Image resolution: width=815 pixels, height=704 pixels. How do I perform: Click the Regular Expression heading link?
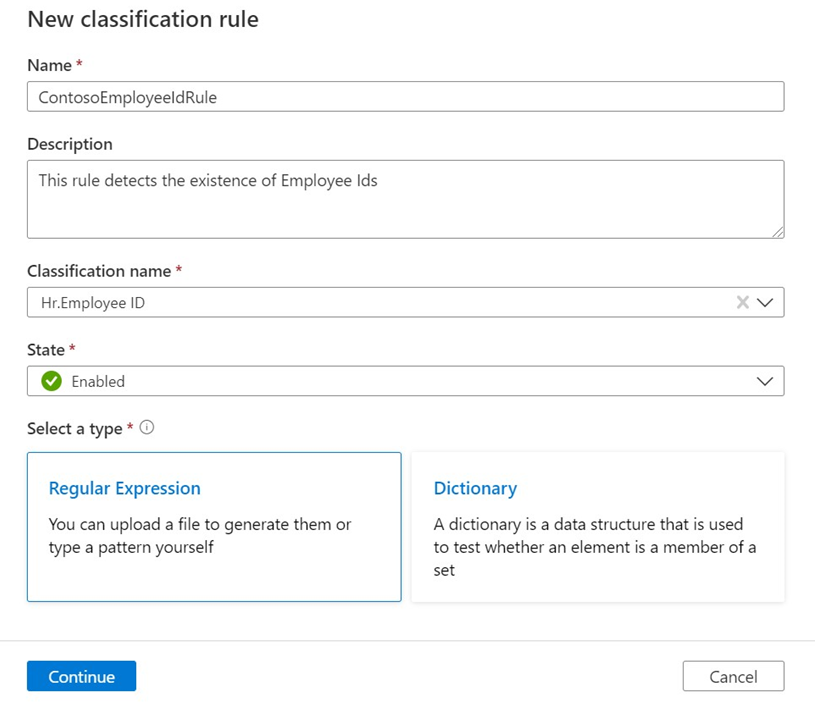tap(124, 489)
